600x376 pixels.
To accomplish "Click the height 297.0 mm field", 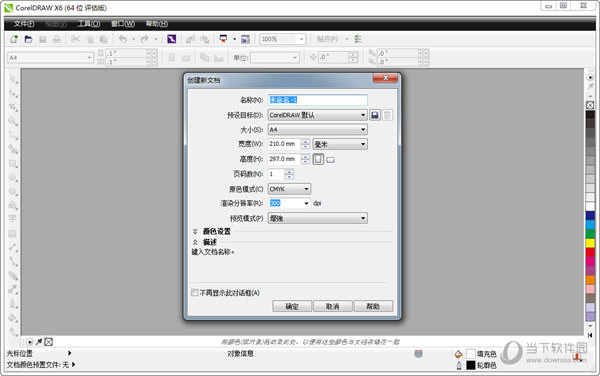I will (x=285, y=159).
